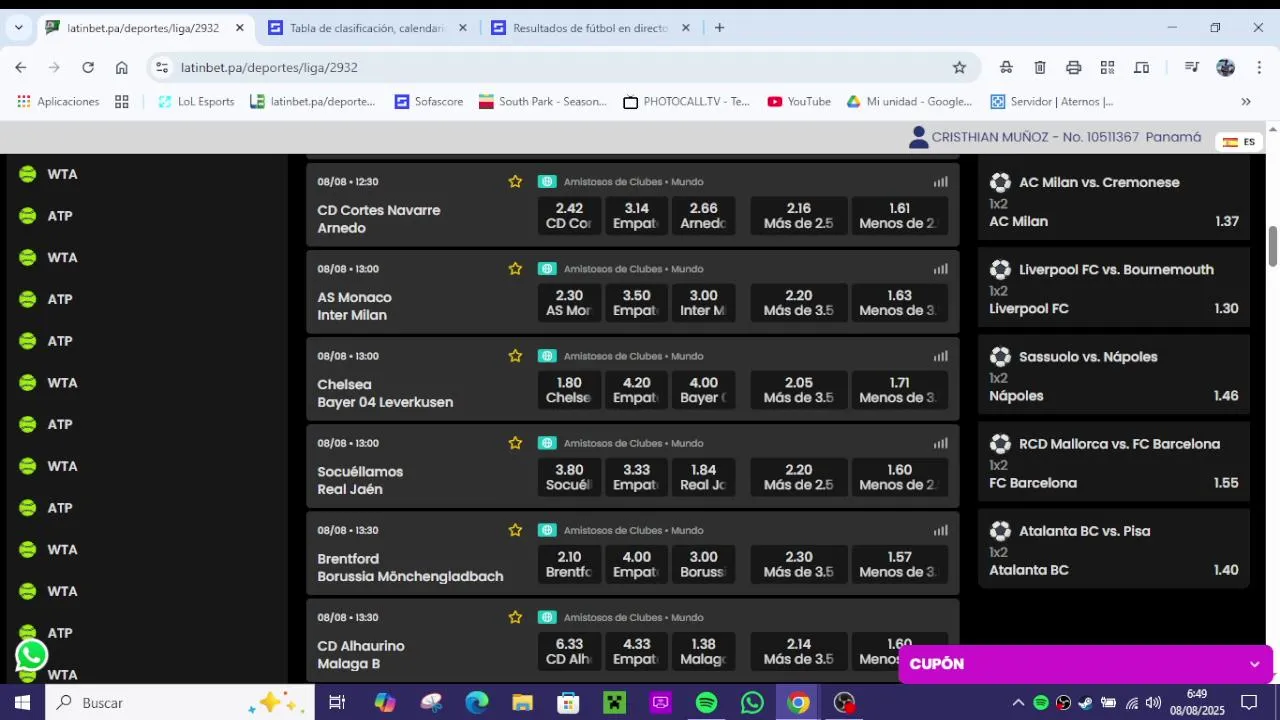This screenshot has height=720, width=1280.
Task: Click the page vertical scrollbar thumb
Action: 1273,246
